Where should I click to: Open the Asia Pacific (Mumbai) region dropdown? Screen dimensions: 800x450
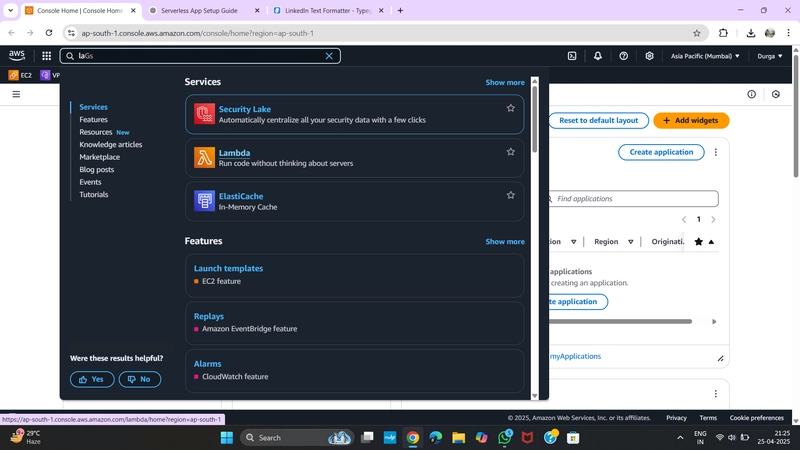click(705, 56)
